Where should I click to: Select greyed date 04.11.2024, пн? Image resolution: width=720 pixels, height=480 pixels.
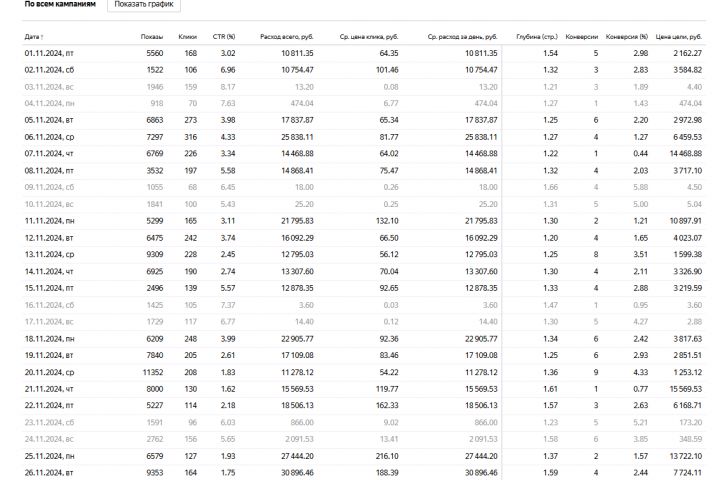point(49,103)
